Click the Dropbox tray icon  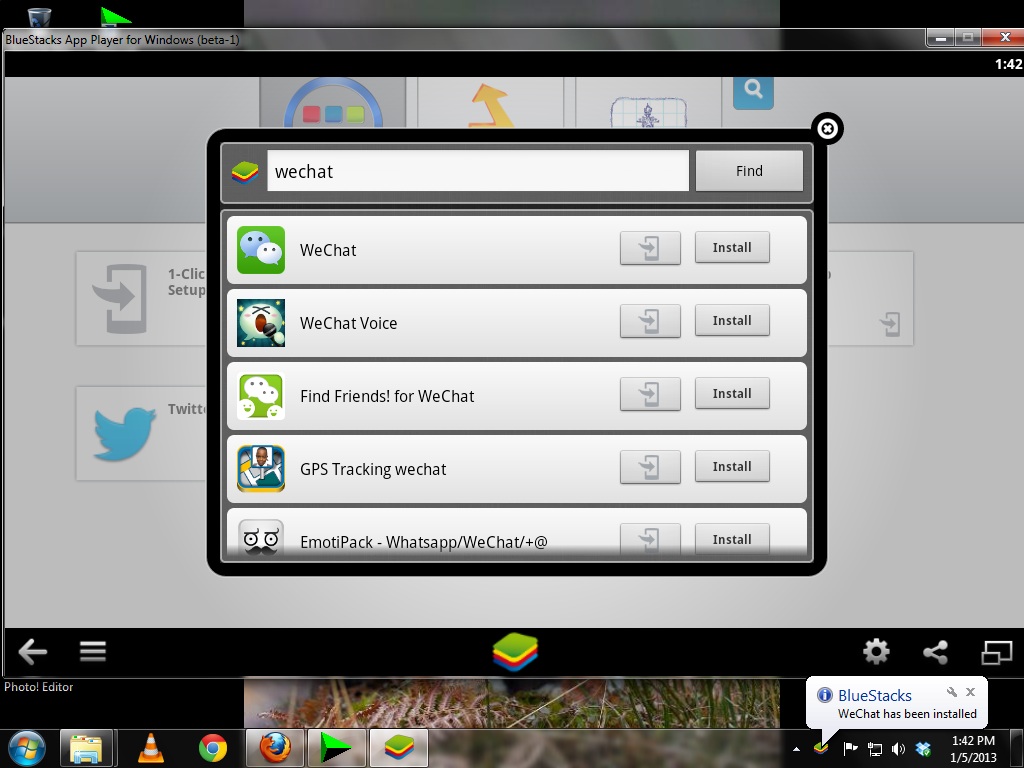(x=923, y=748)
